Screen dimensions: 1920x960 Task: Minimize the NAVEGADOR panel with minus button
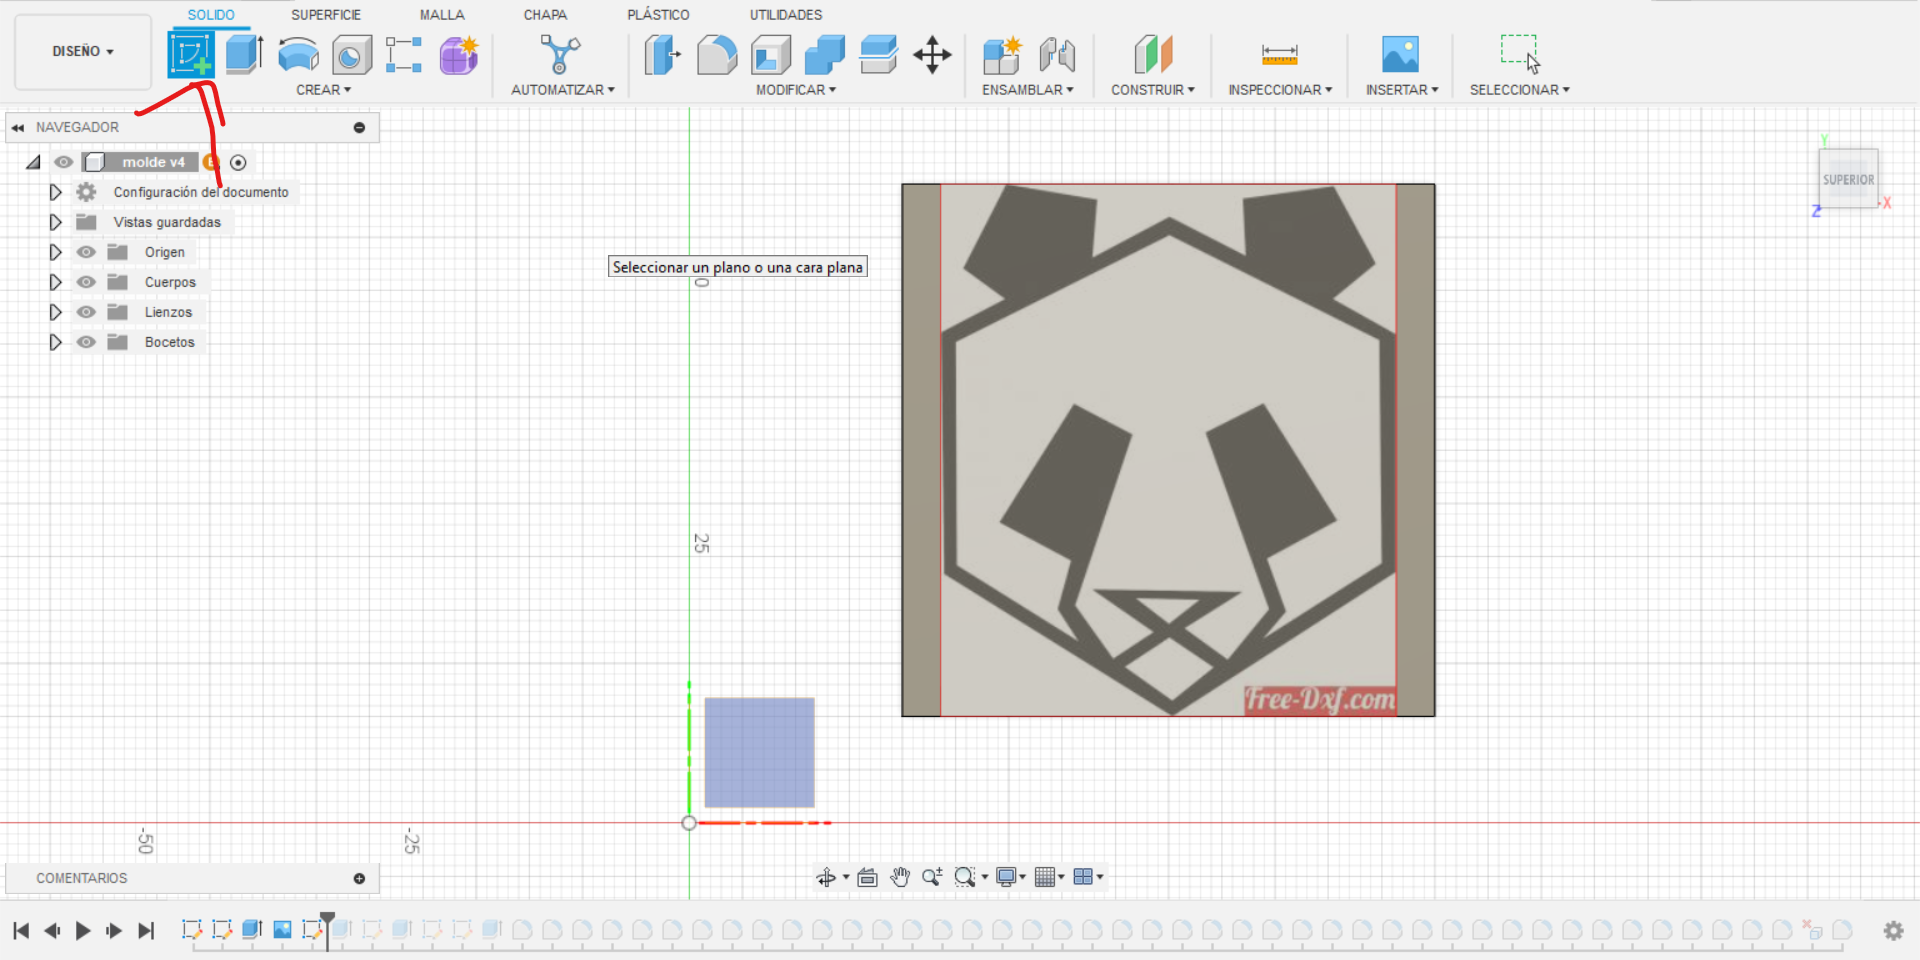[x=359, y=128]
